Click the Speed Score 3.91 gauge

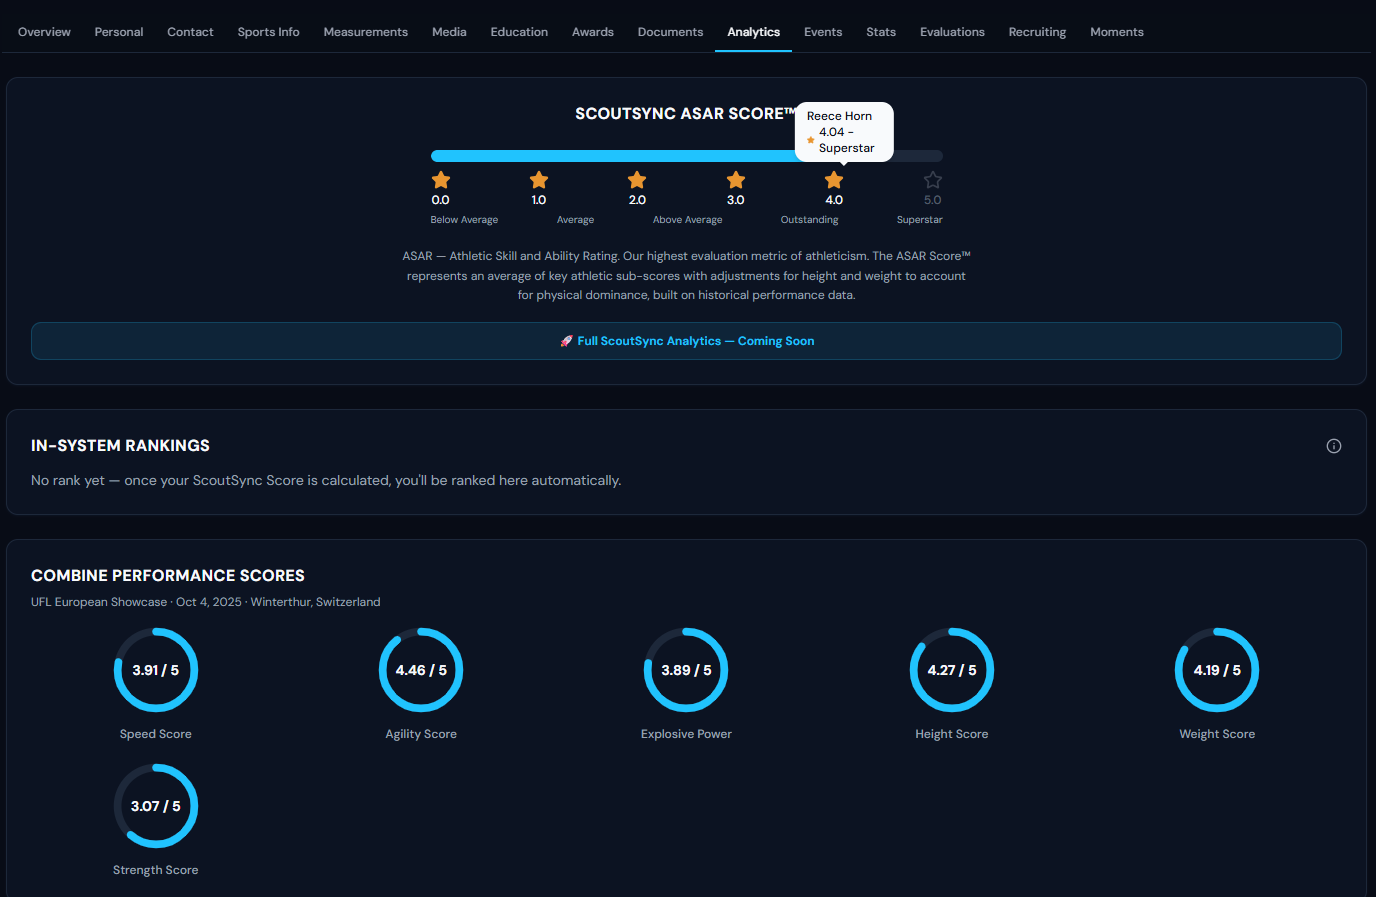[156, 670]
